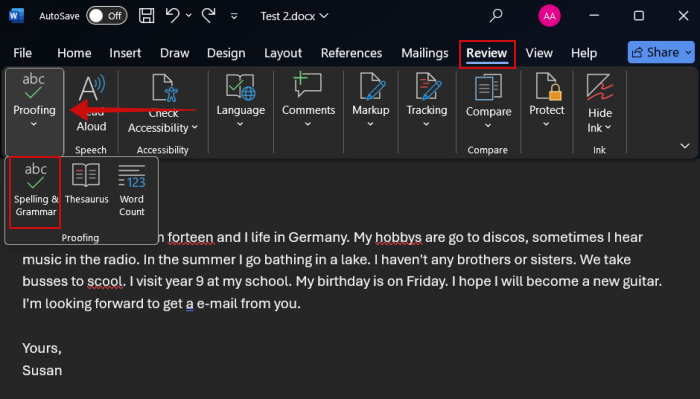
Task: Save the document with the disk icon
Action: coord(146,16)
